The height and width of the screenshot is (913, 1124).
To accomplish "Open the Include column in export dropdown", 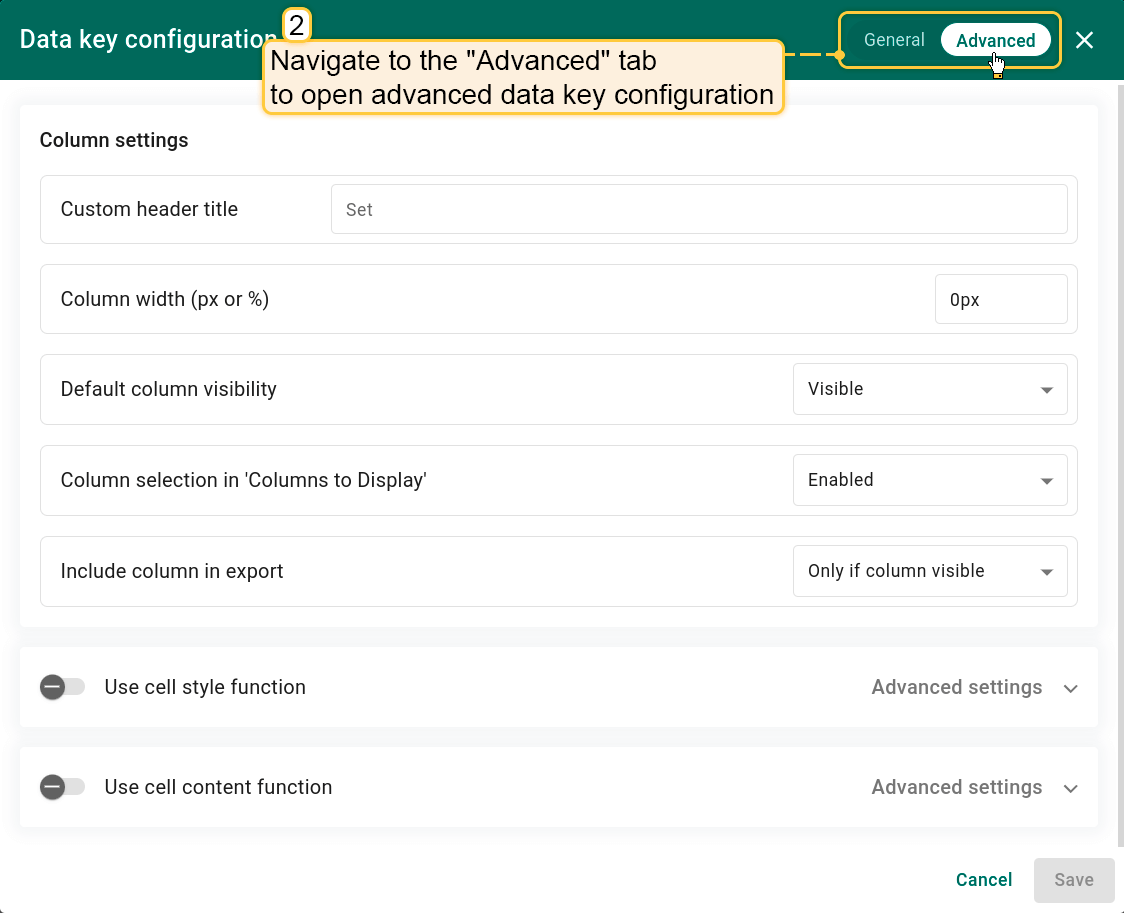I will [x=929, y=571].
